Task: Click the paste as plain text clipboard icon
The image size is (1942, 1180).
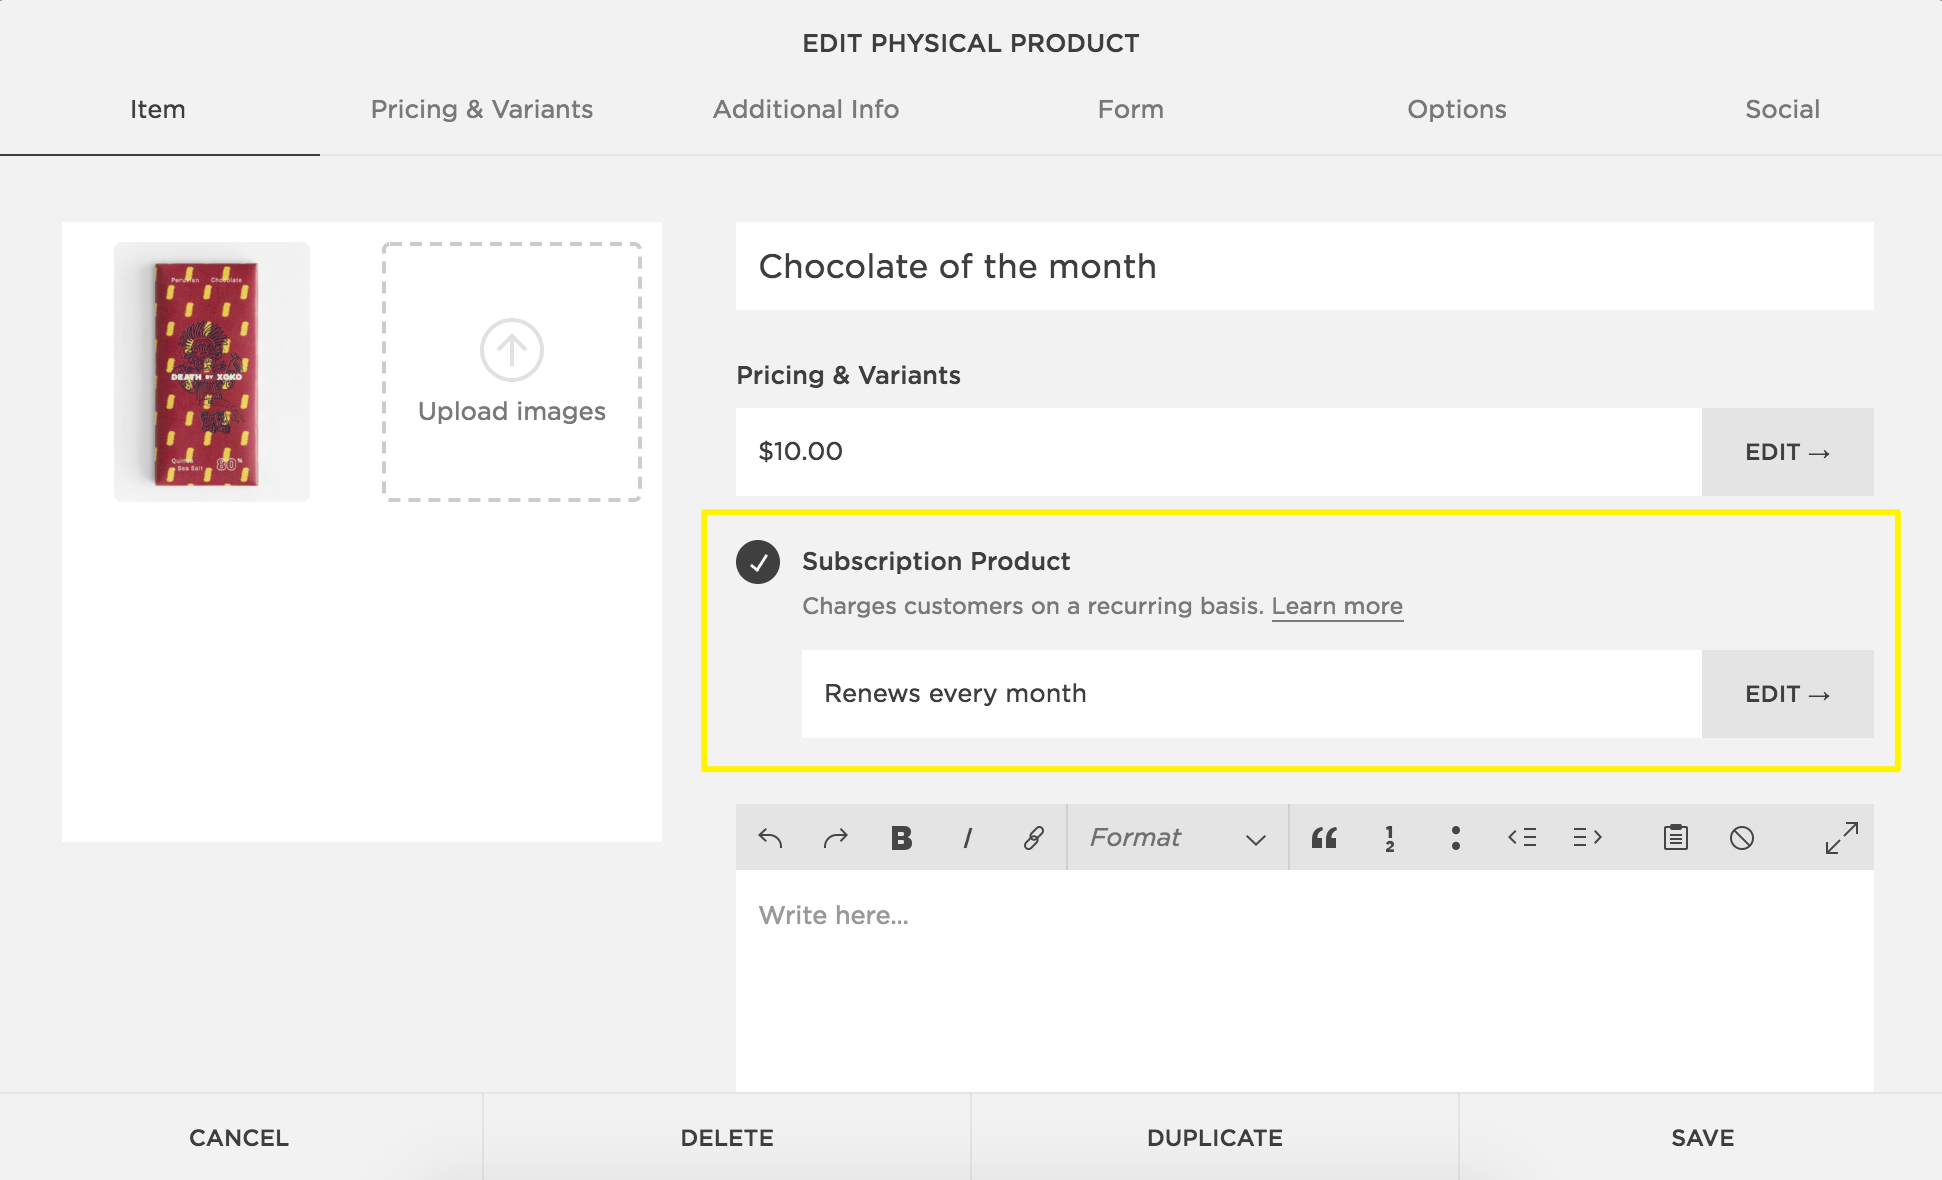Action: tap(1676, 837)
